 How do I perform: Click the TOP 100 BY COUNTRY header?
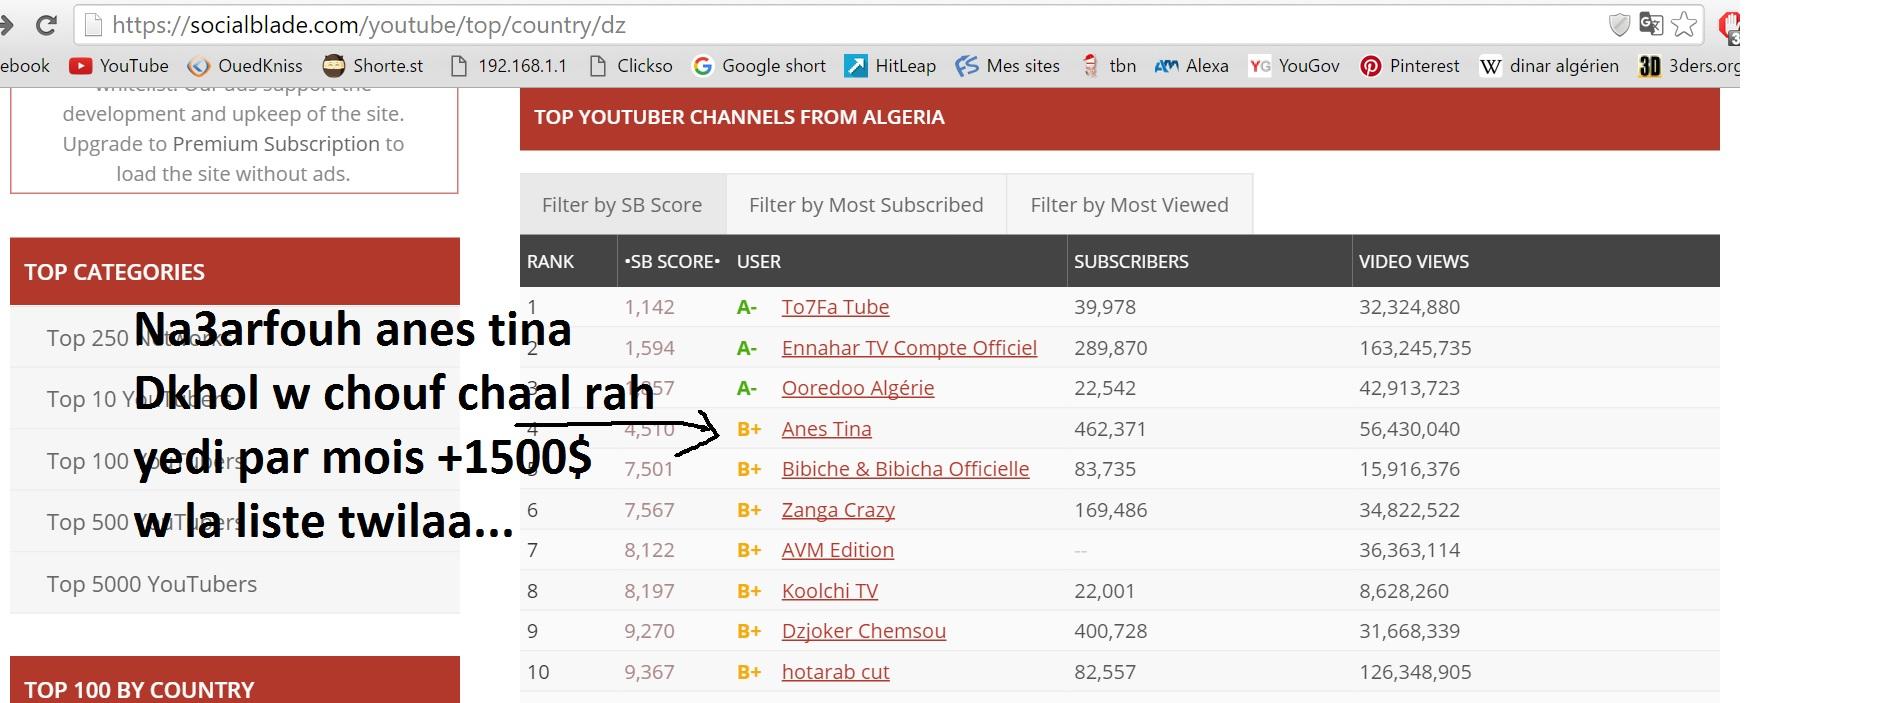[x=235, y=680]
